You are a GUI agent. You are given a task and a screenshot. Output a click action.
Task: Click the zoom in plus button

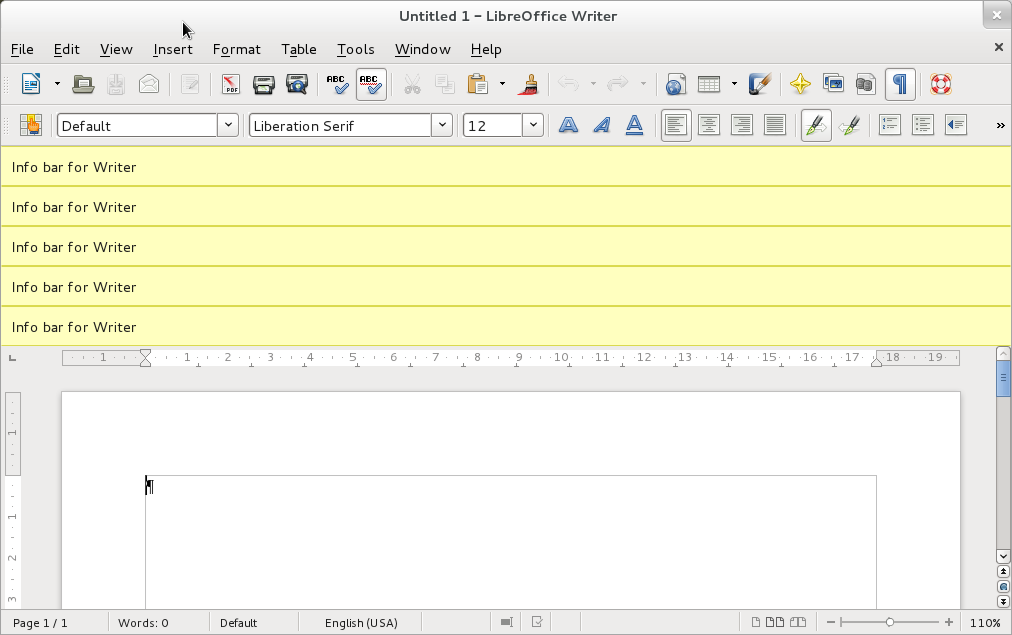[949, 622]
